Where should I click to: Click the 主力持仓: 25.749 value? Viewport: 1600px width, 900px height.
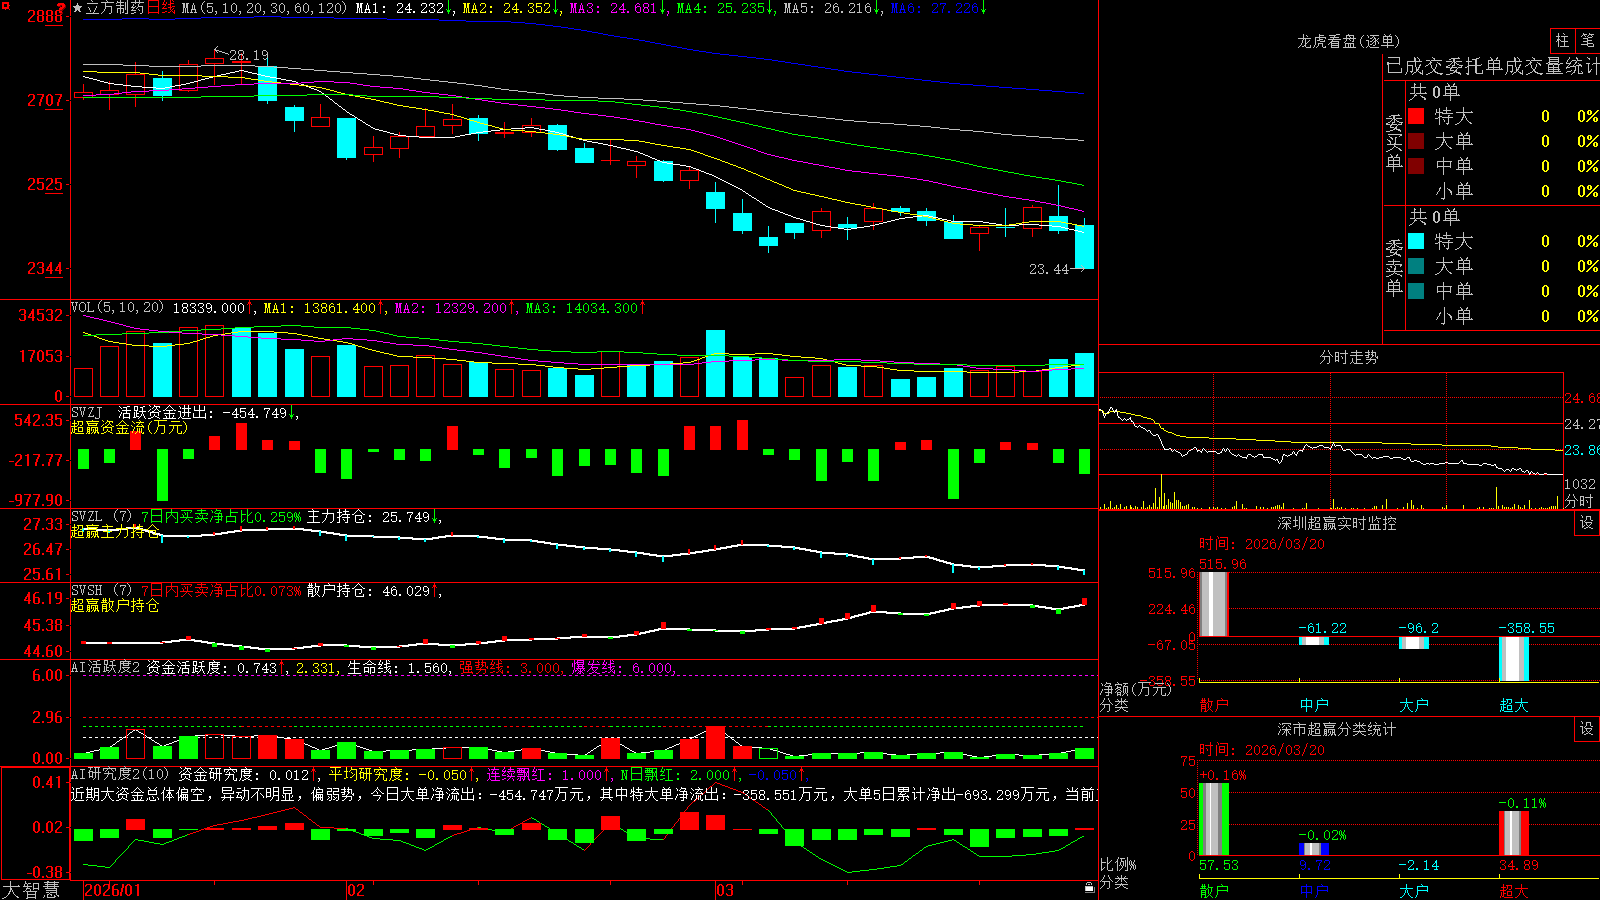pos(373,517)
